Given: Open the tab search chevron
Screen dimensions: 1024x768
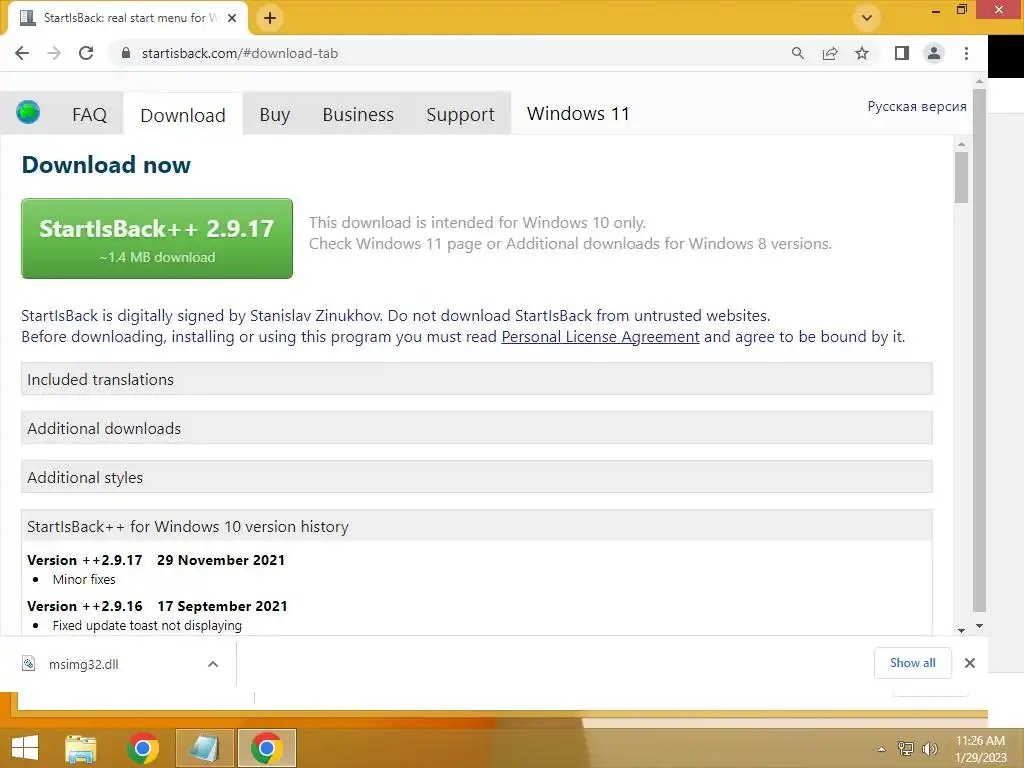Looking at the screenshot, I should pos(867,18).
